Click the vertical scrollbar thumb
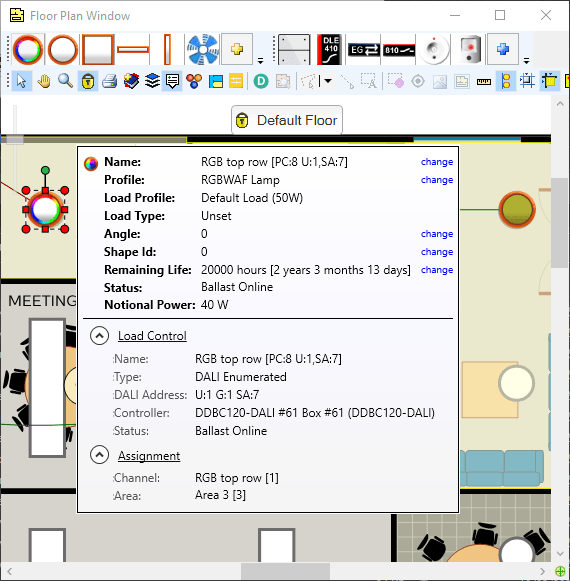 pos(560,222)
